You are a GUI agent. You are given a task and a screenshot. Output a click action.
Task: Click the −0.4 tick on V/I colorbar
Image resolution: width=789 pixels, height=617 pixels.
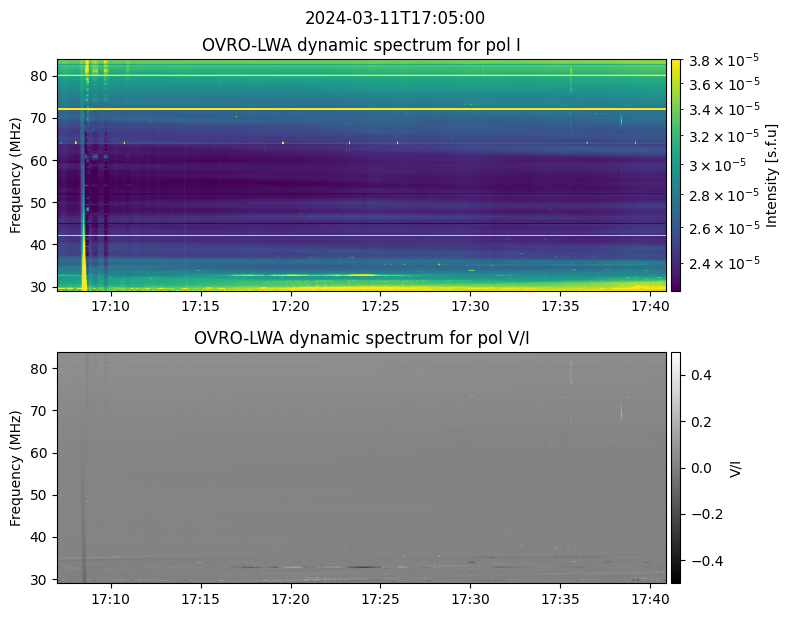point(703,561)
